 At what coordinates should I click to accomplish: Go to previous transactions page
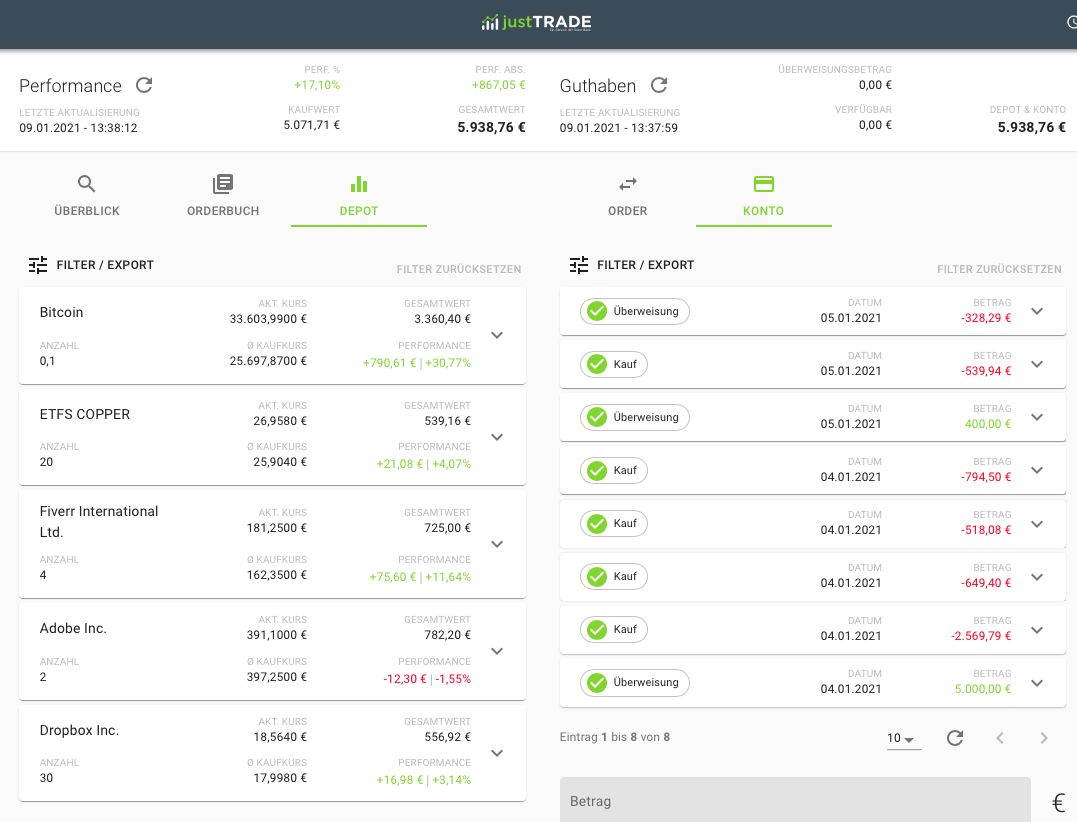tap(1000, 738)
